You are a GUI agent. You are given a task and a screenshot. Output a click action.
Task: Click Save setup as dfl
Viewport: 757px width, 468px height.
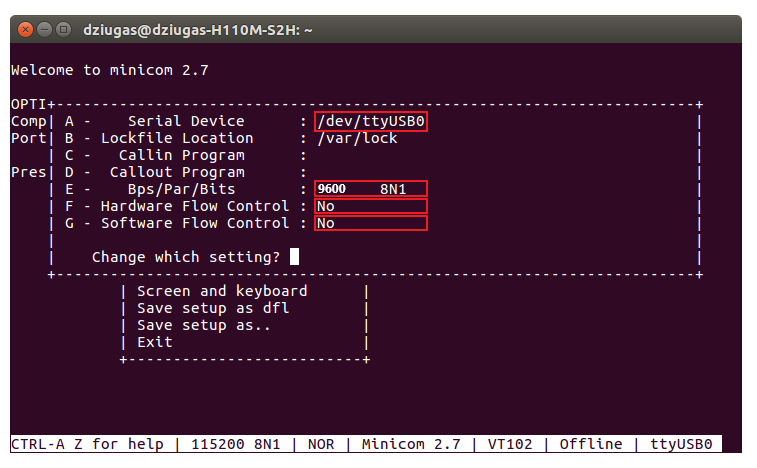pos(213,308)
